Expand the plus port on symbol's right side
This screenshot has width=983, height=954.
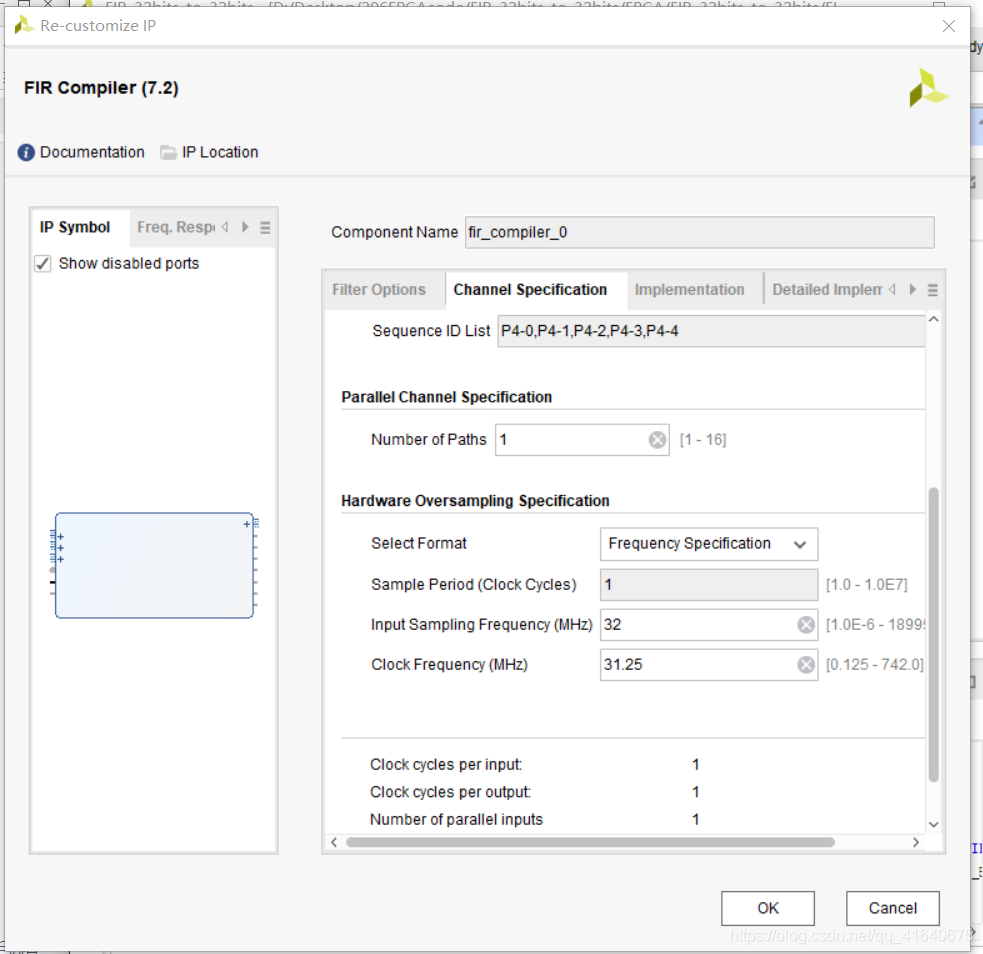tap(246, 524)
